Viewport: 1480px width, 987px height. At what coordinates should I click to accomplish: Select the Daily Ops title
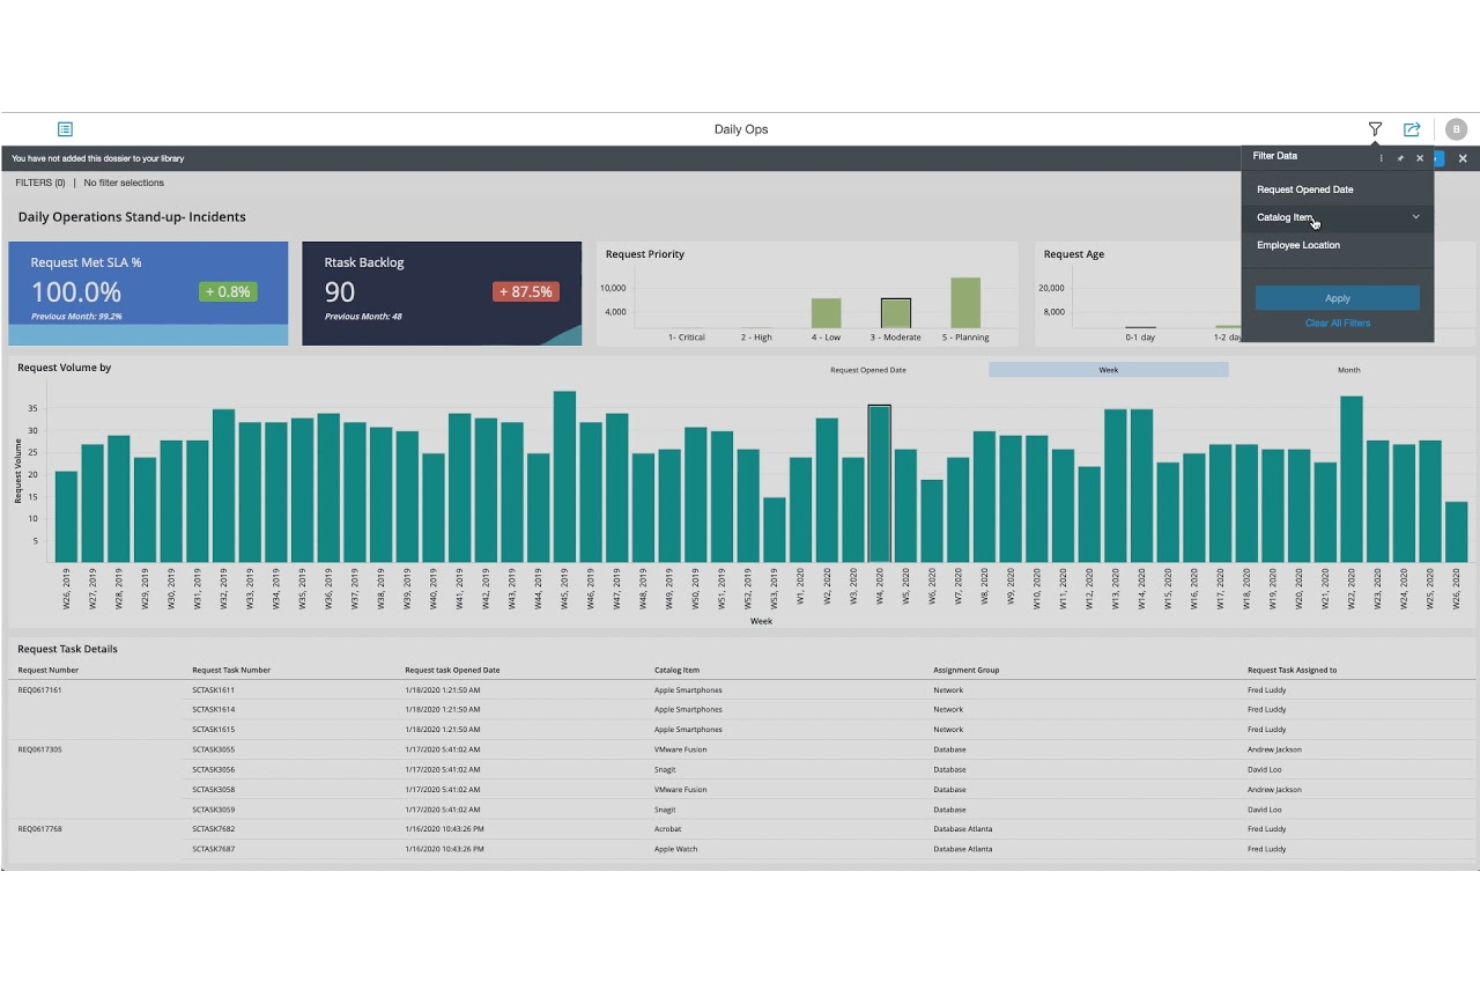[x=740, y=128]
